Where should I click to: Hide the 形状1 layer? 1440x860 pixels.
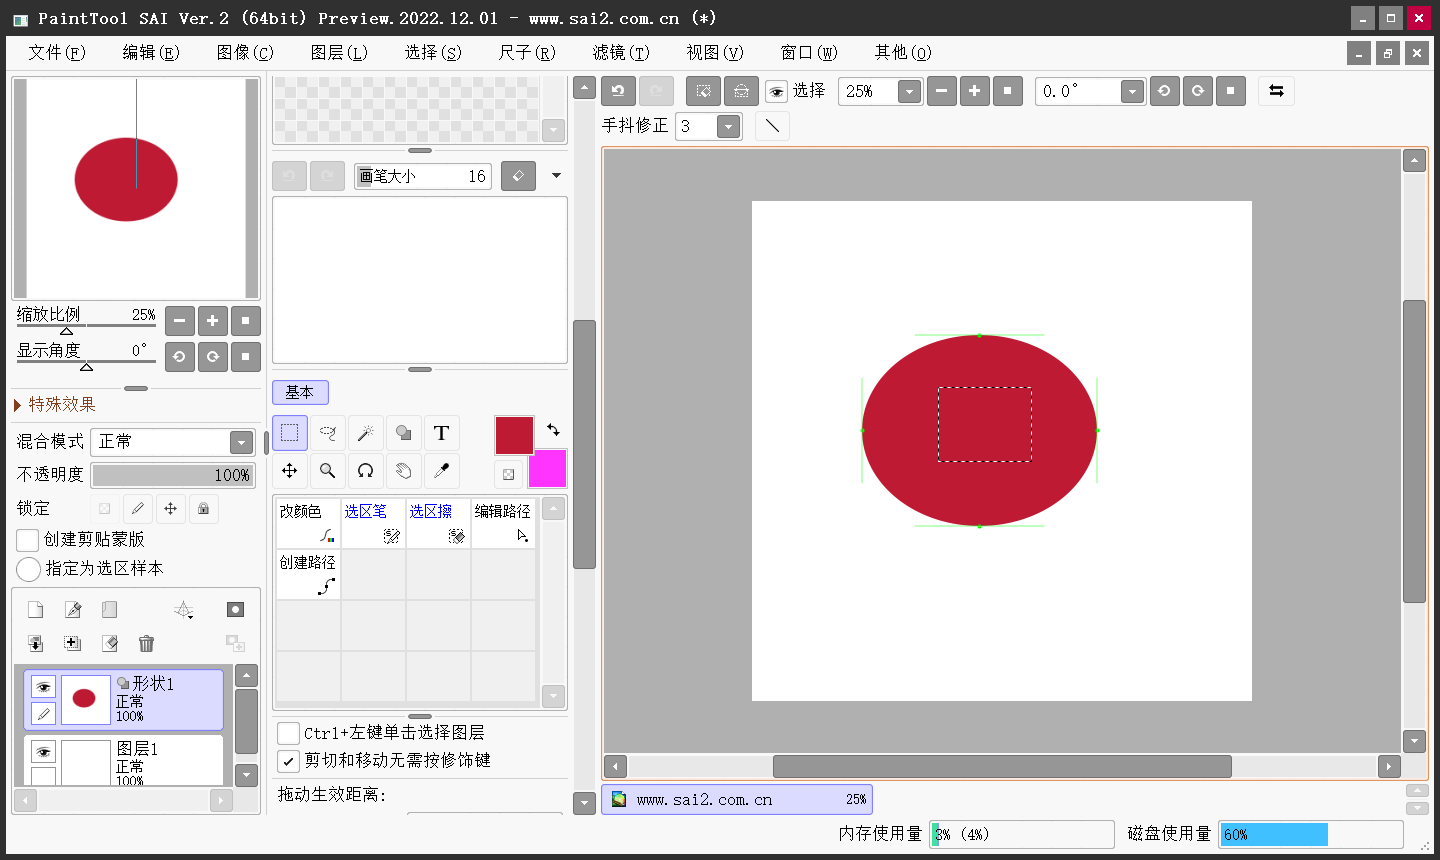point(43,687)
